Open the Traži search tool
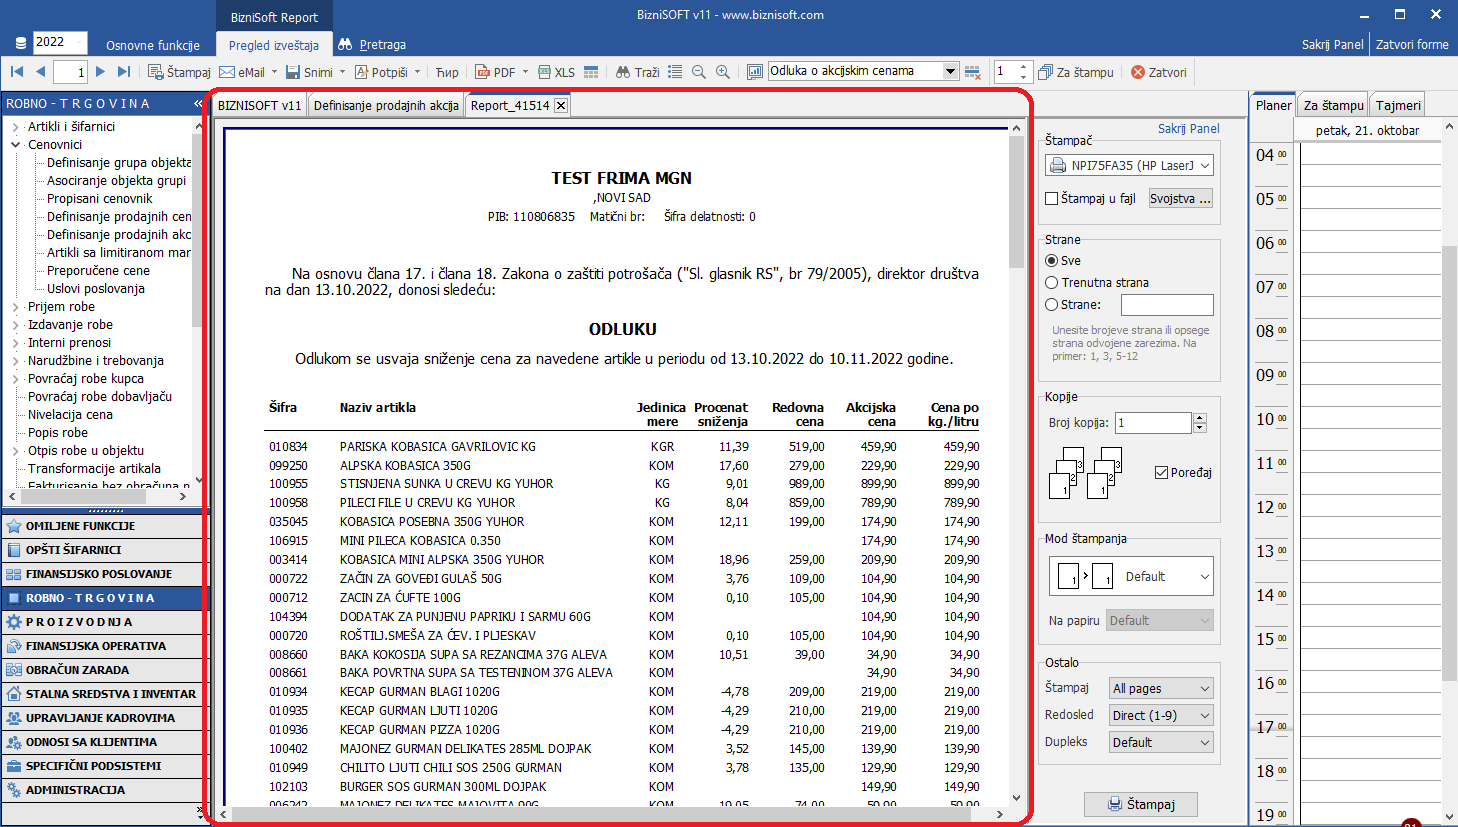Viewport: 1458px width, 827px height. click(x=637, y=72)
